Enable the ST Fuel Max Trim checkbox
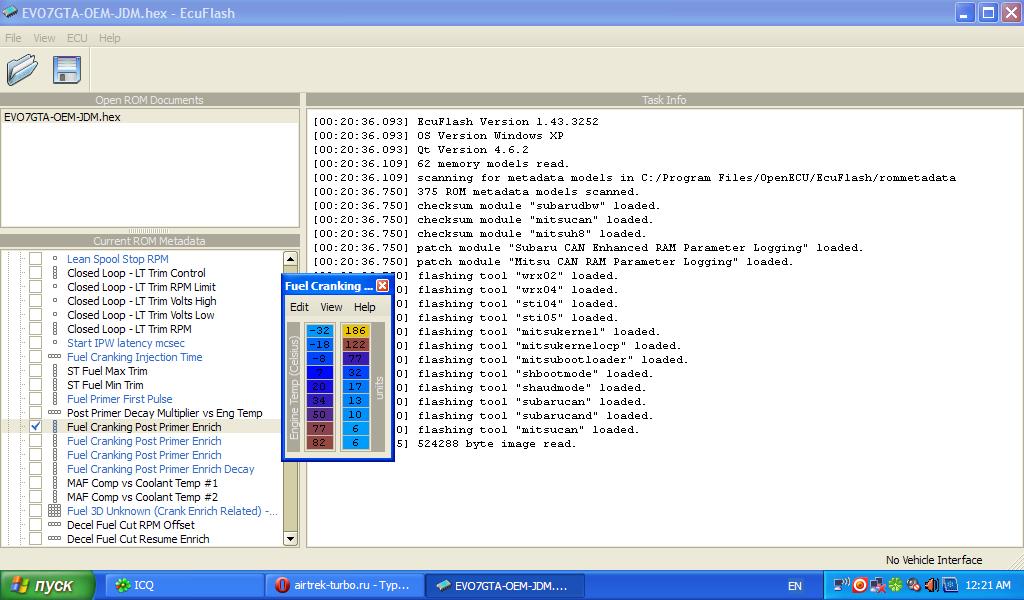This screenshot has height=600, width=1024. pyautogui.click(x=35, y=371)
